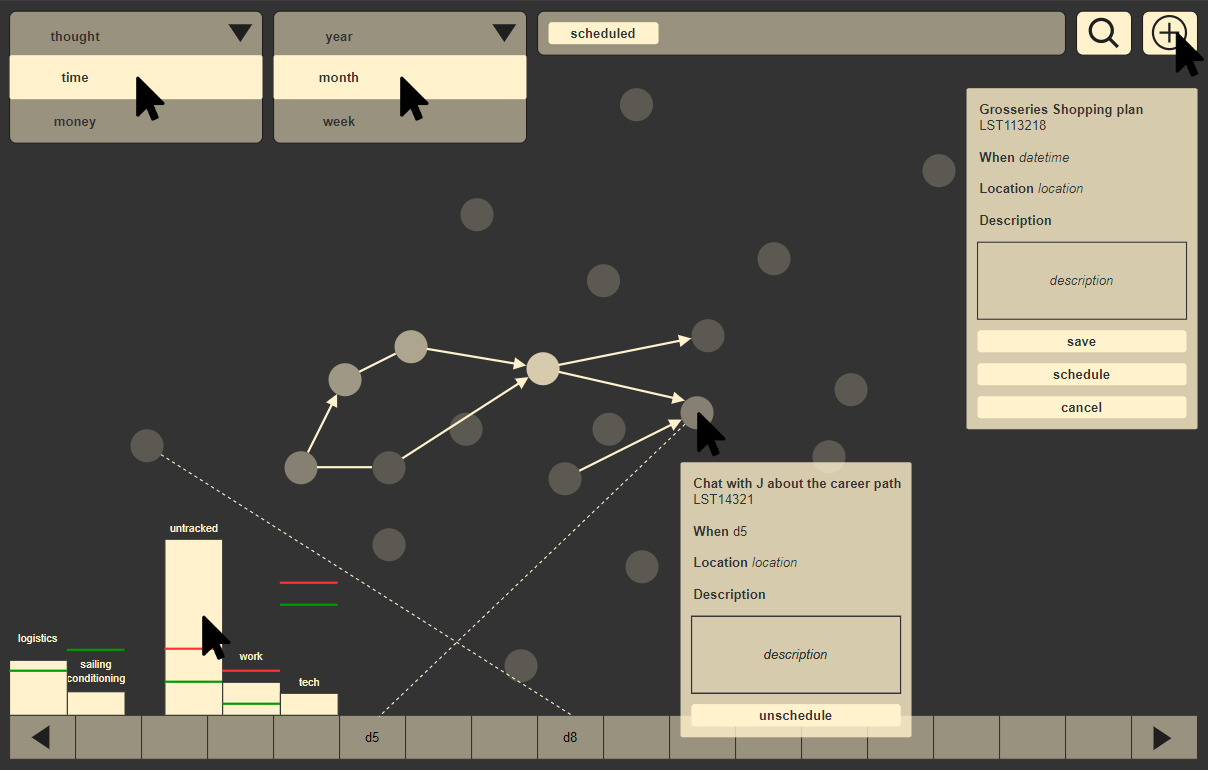Click the plus circle add icon
This screenshot has height=770, width=1208.
1168,33
